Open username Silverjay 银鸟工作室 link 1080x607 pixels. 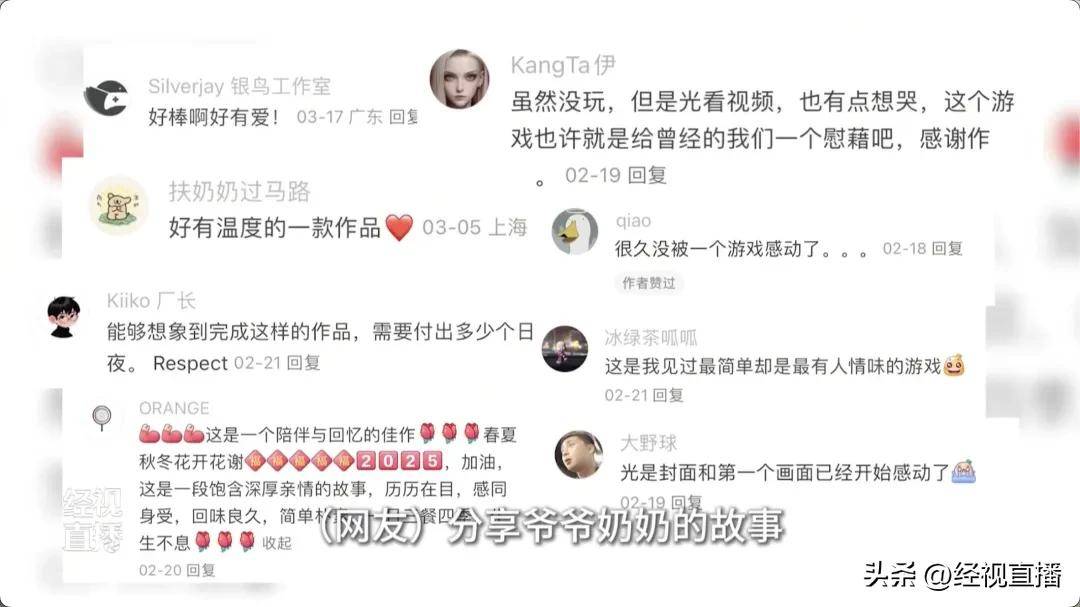239,86
